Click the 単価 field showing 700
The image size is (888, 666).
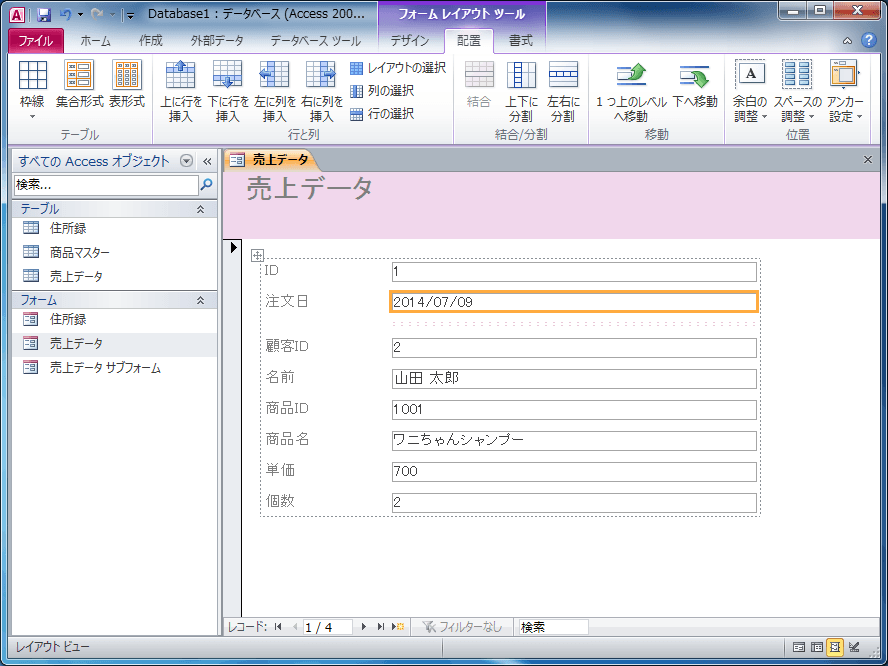coord(574,472)
